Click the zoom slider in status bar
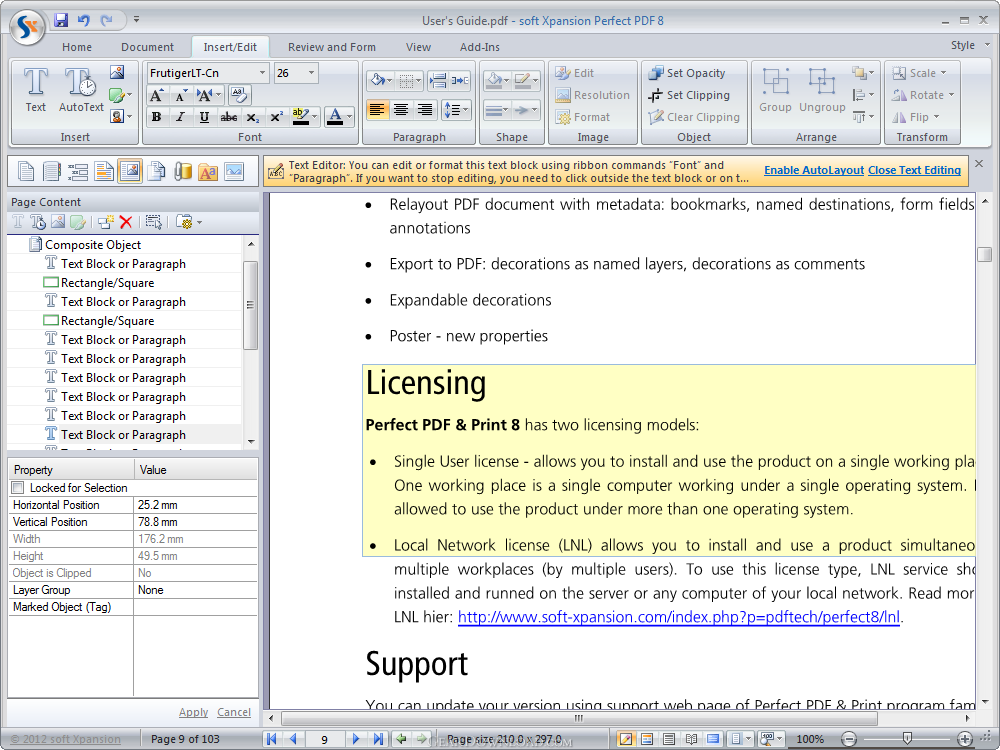This screenshot has width=1000, height=750. point(907,739)
